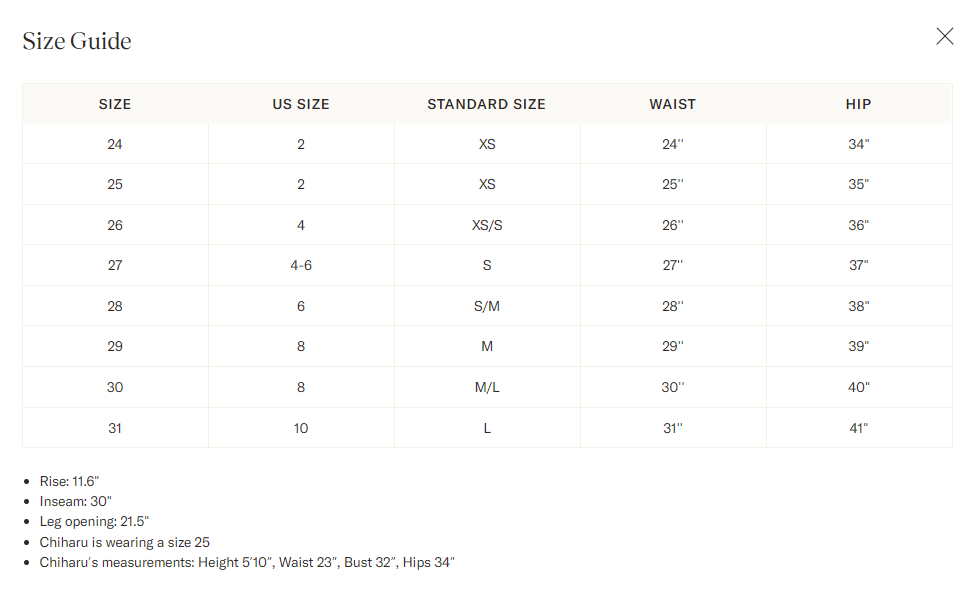Click the 41" hip measurement cell
The height and width of the screenshot is (597, 967).
click(858, 428)
